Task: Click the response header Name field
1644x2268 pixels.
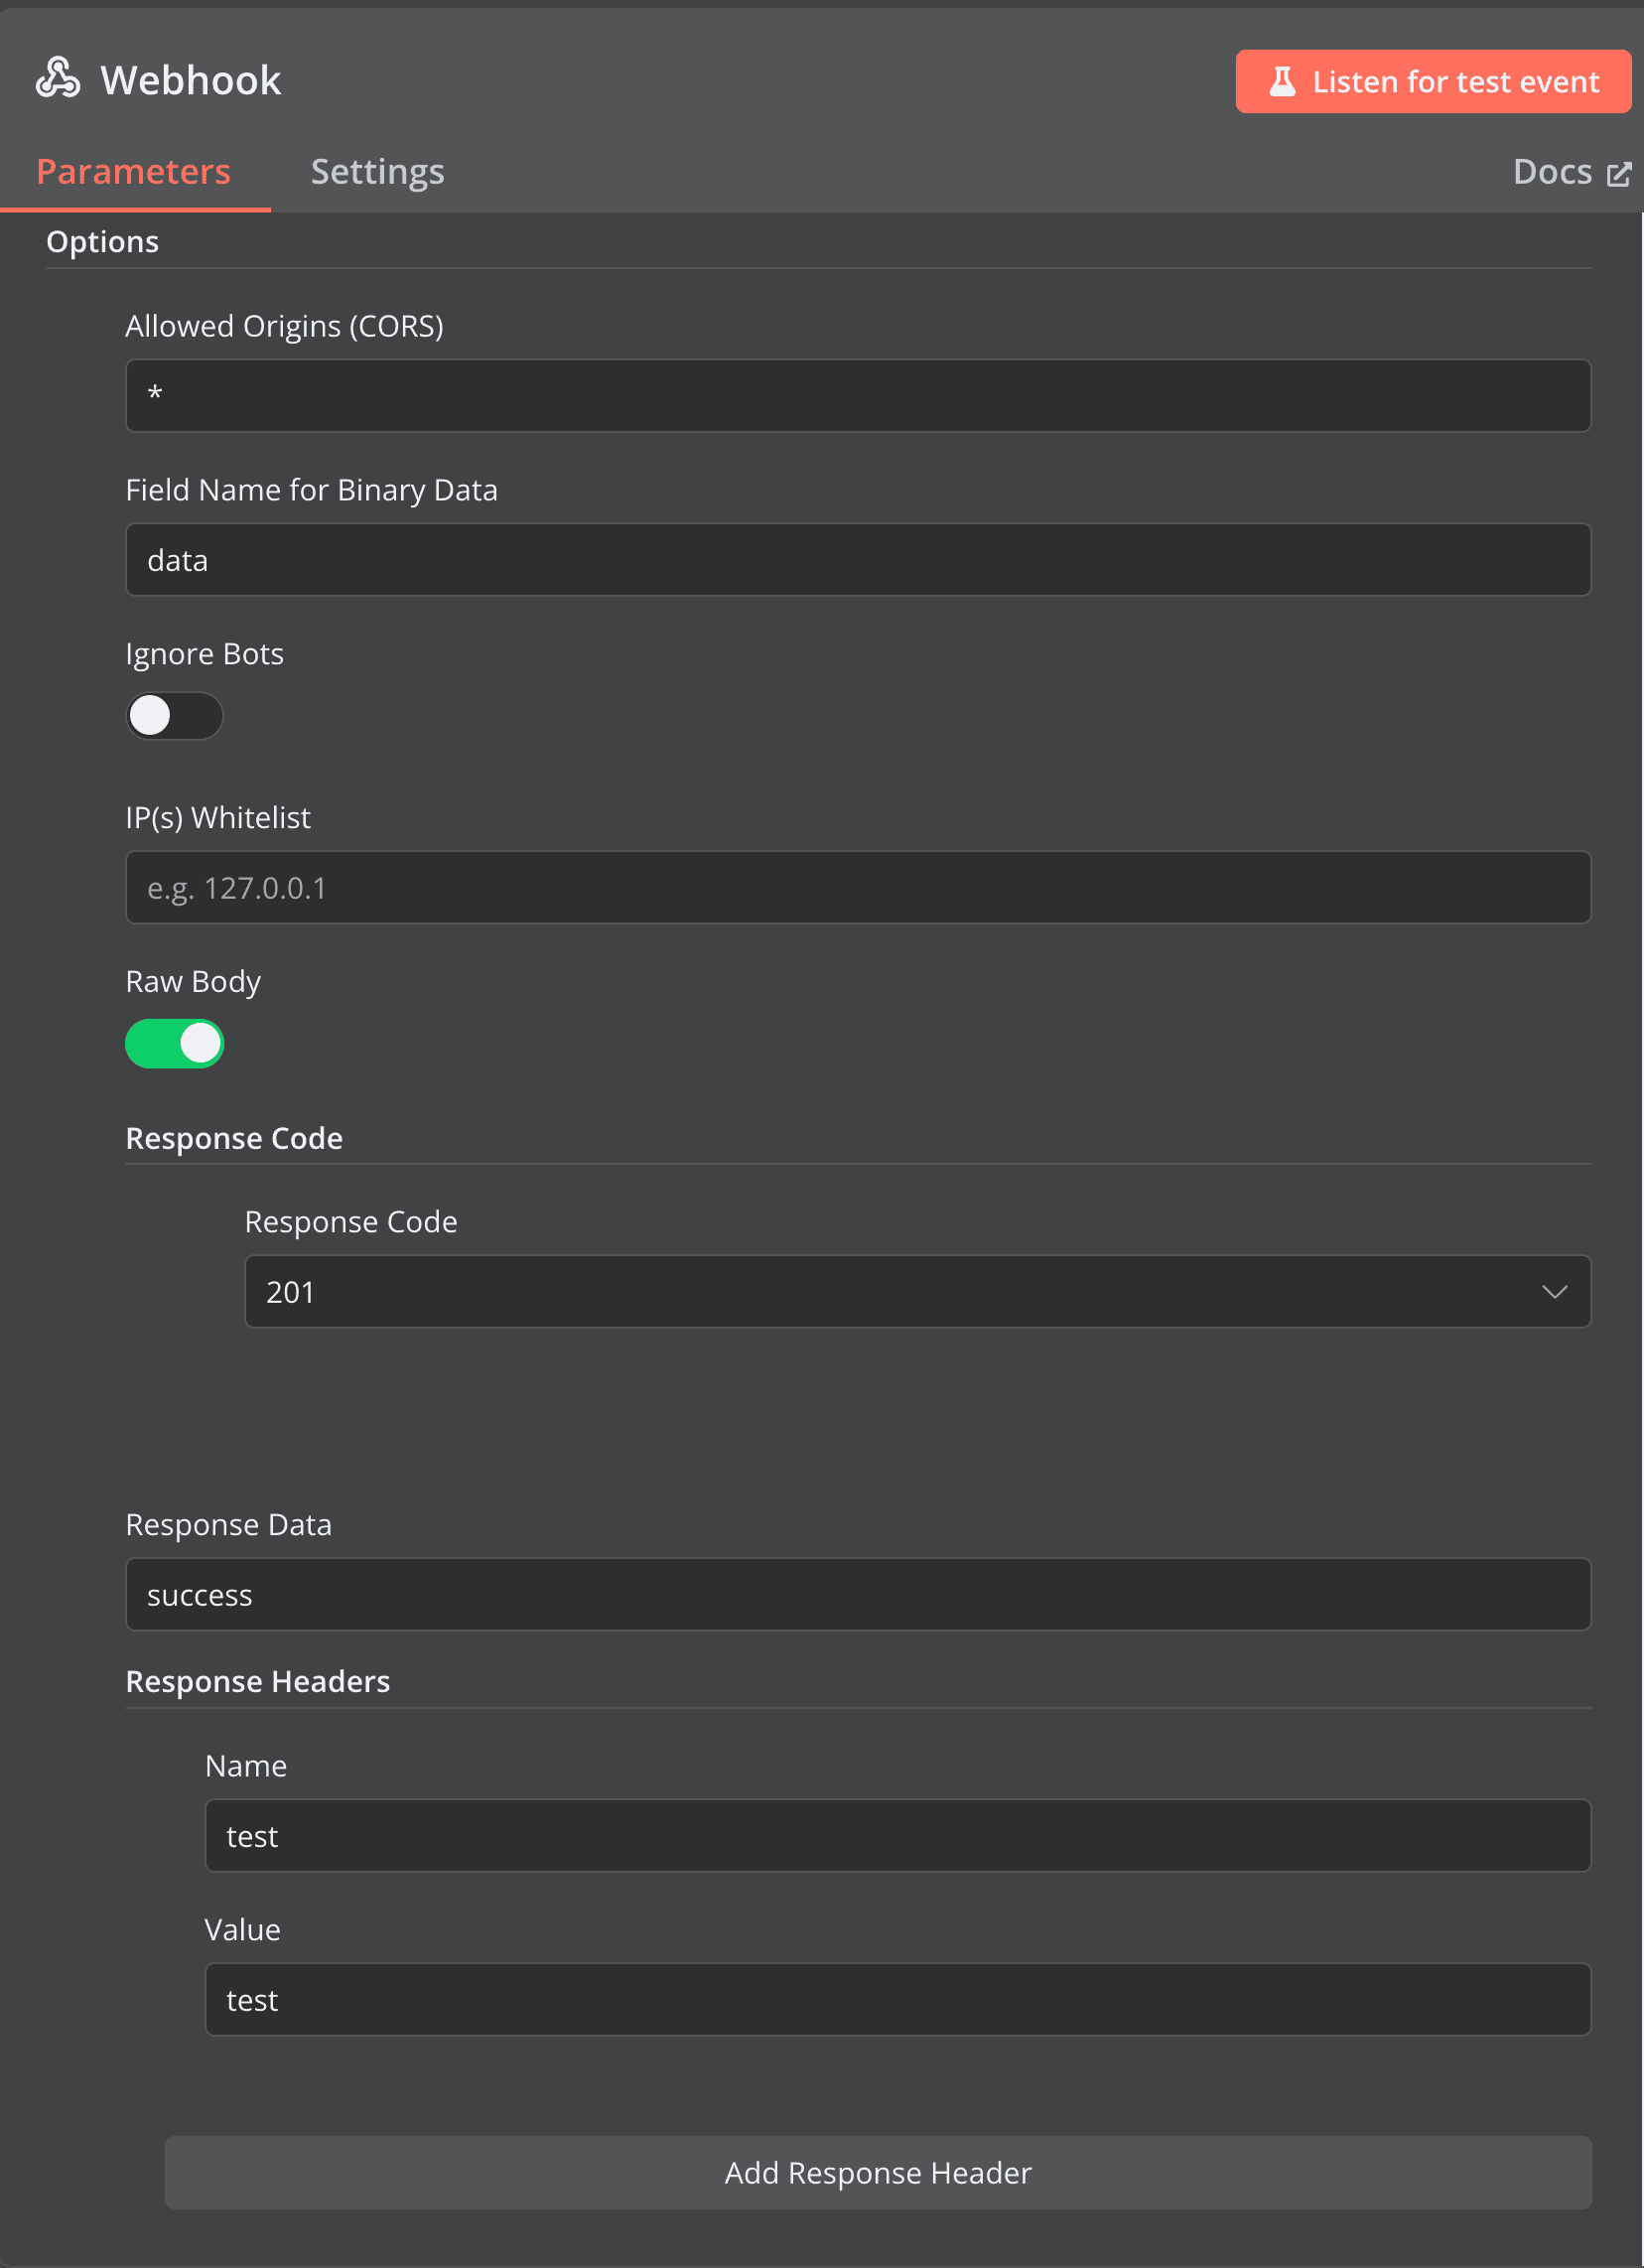Action: click(897, 1836)
